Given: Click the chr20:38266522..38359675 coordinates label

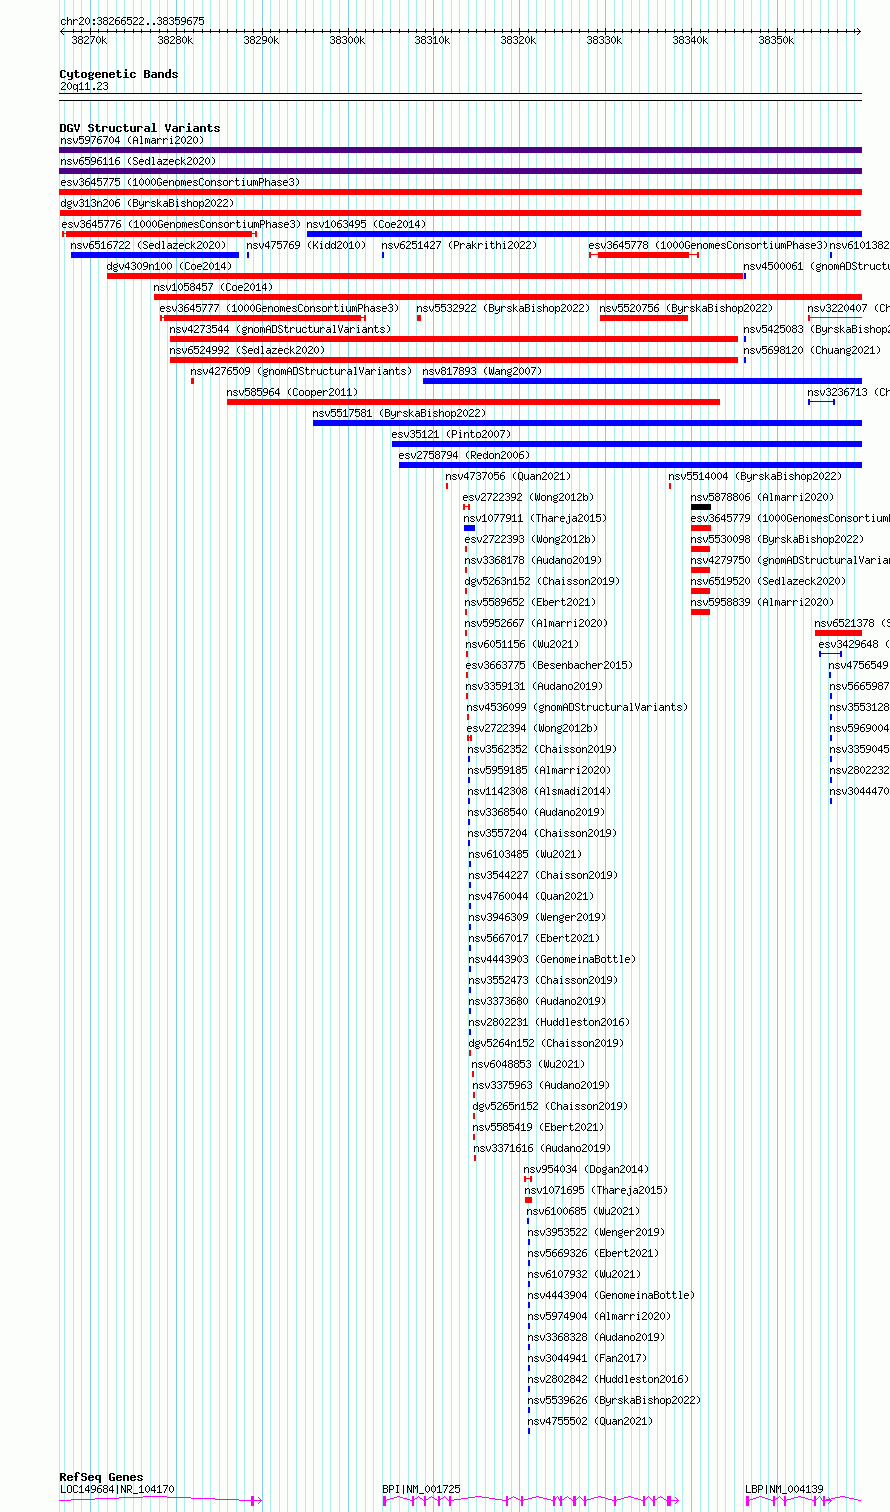Looking at the screenshot, I should click(x=132, y=21).
